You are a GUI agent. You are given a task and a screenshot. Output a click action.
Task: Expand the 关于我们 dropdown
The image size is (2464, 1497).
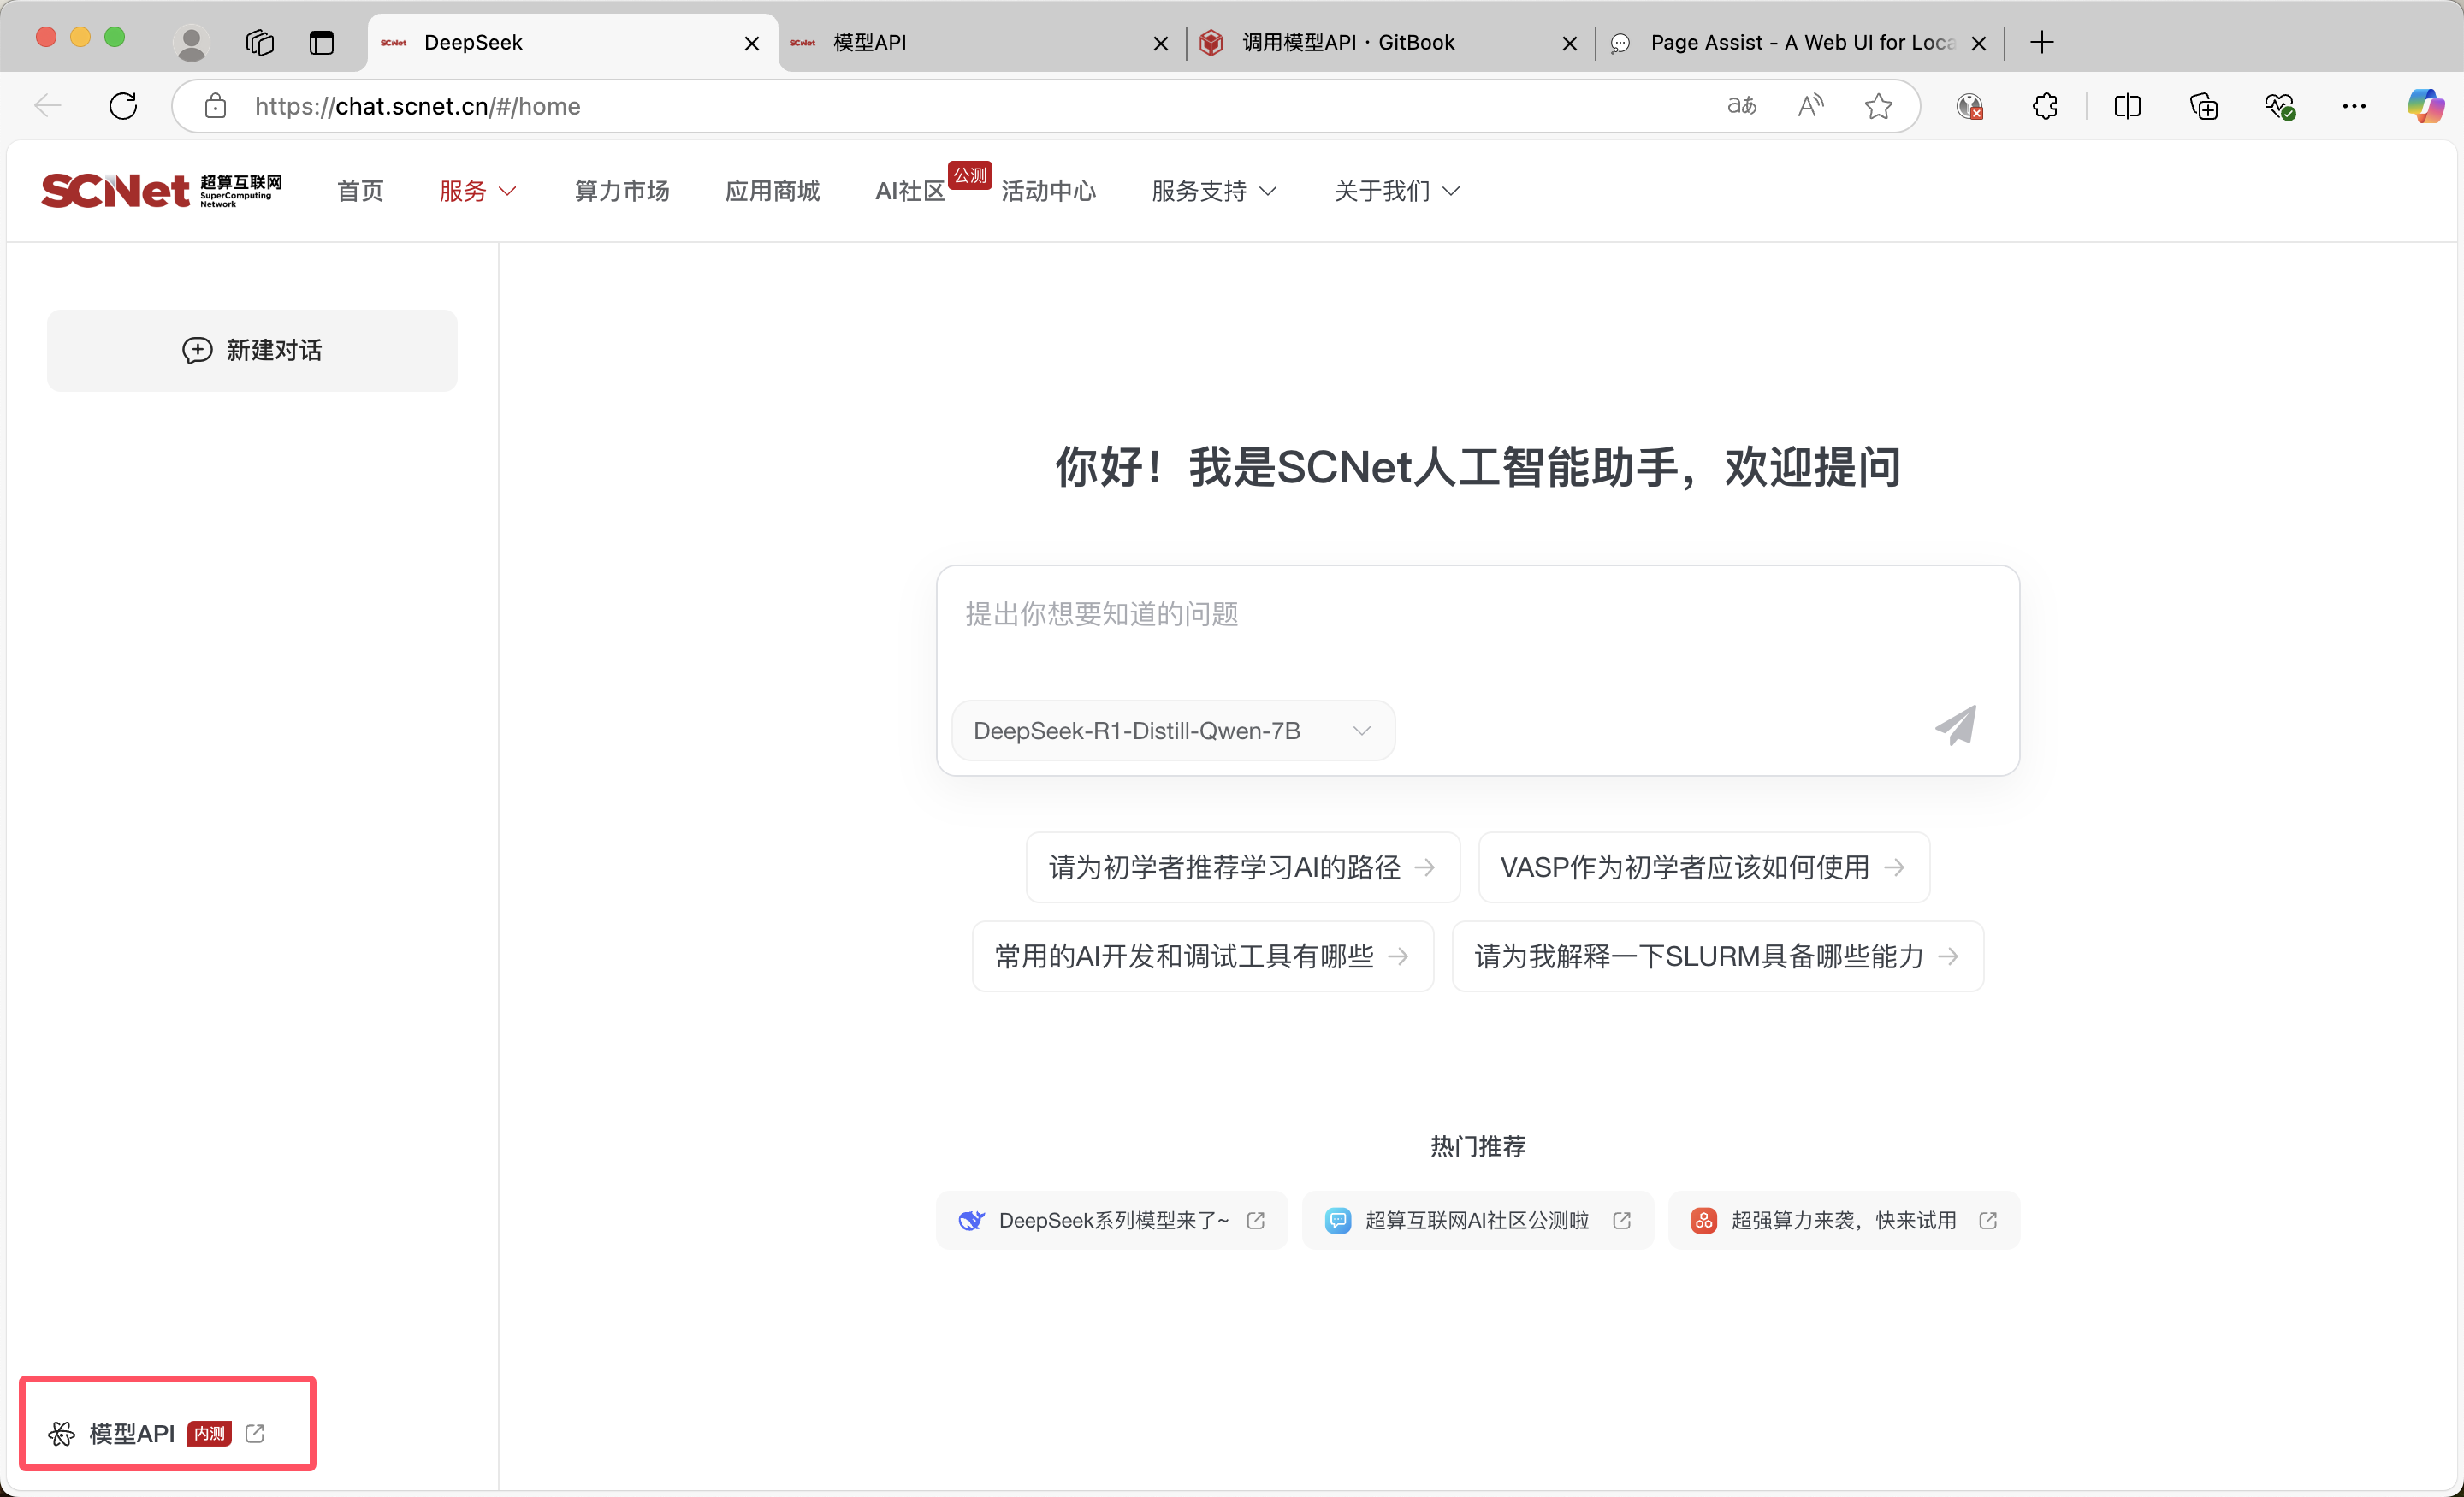[1397, 191]
